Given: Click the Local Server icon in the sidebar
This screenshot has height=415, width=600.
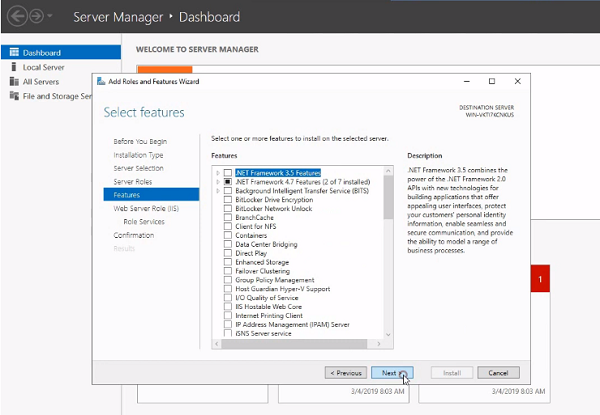Looking at the screenshot, I should (14, 67).
